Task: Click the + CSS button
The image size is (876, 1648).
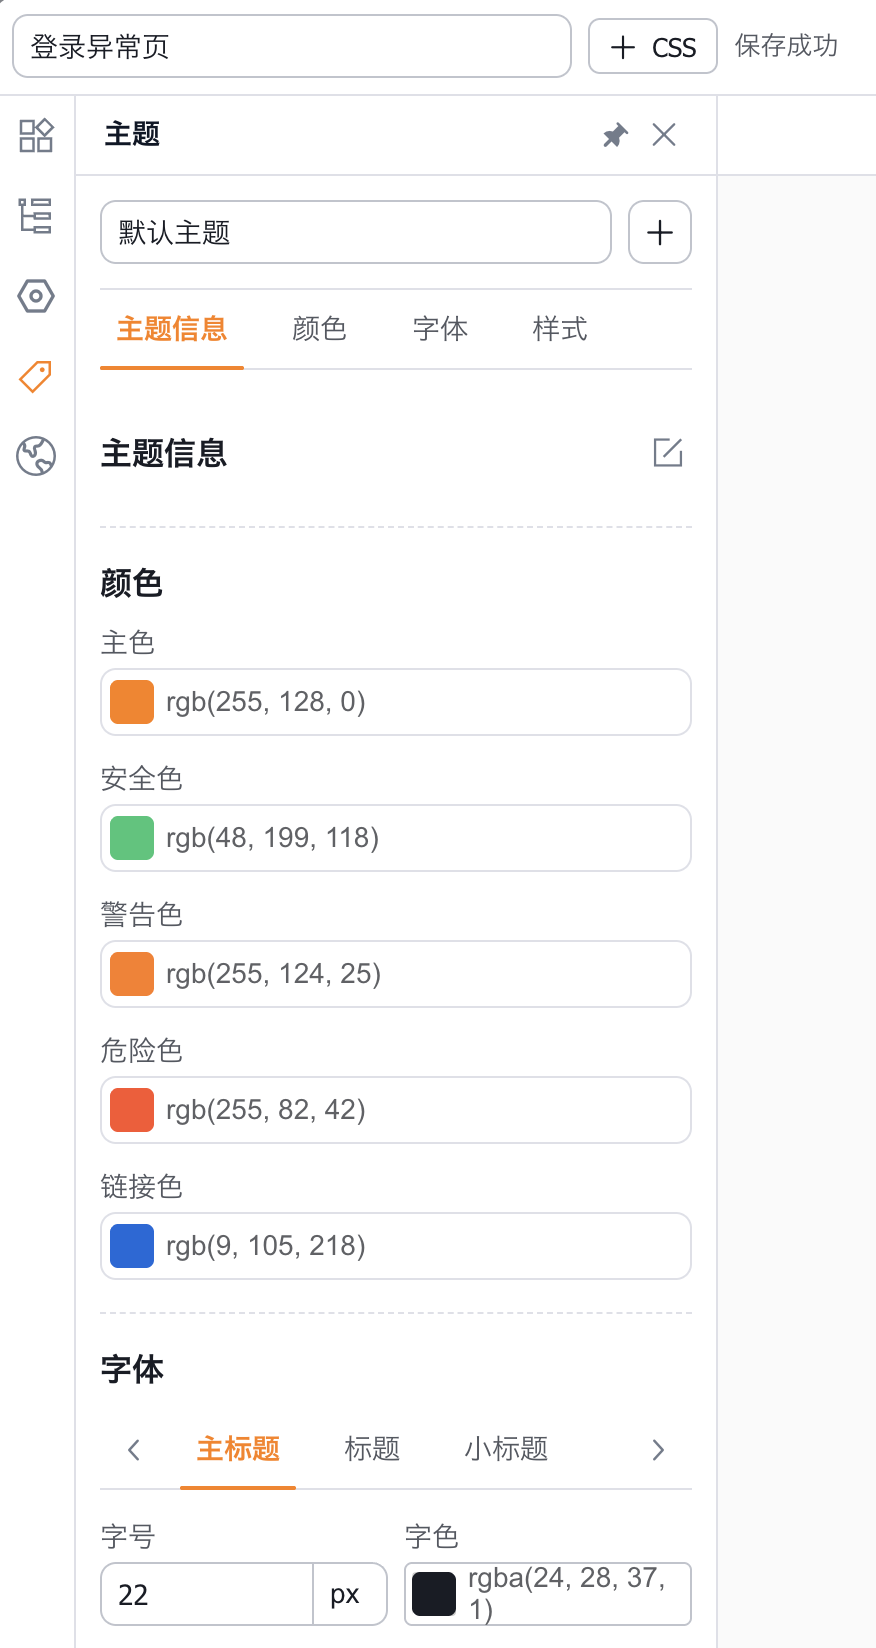Action: [652, 47]
